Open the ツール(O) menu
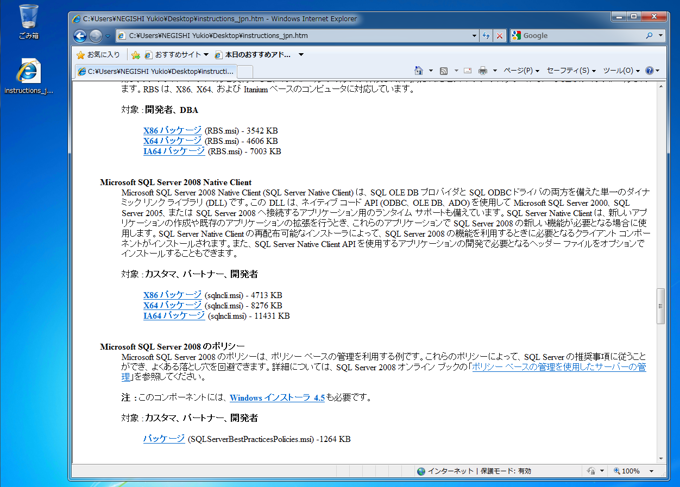The width and height of the screenshot is (680, 487). [621, 71]
